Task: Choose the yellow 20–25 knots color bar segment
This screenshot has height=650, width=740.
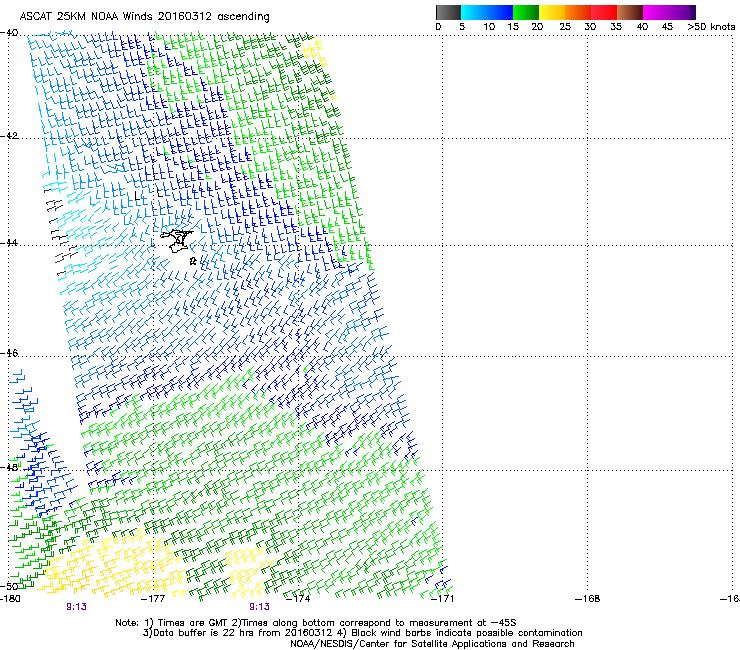Action: click(x=552, y=12)
